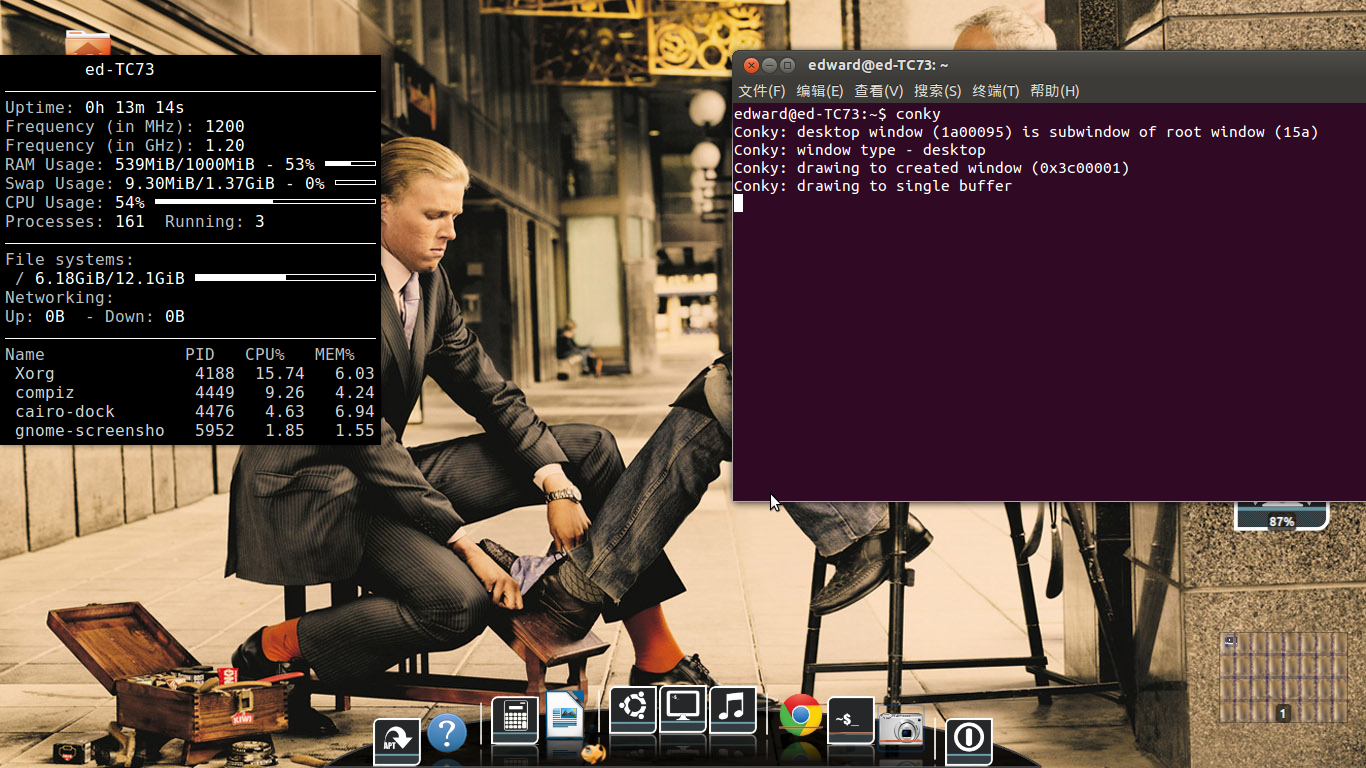
Task: Open the Ubuntu logo dock icon
Action: coord(633,709)
